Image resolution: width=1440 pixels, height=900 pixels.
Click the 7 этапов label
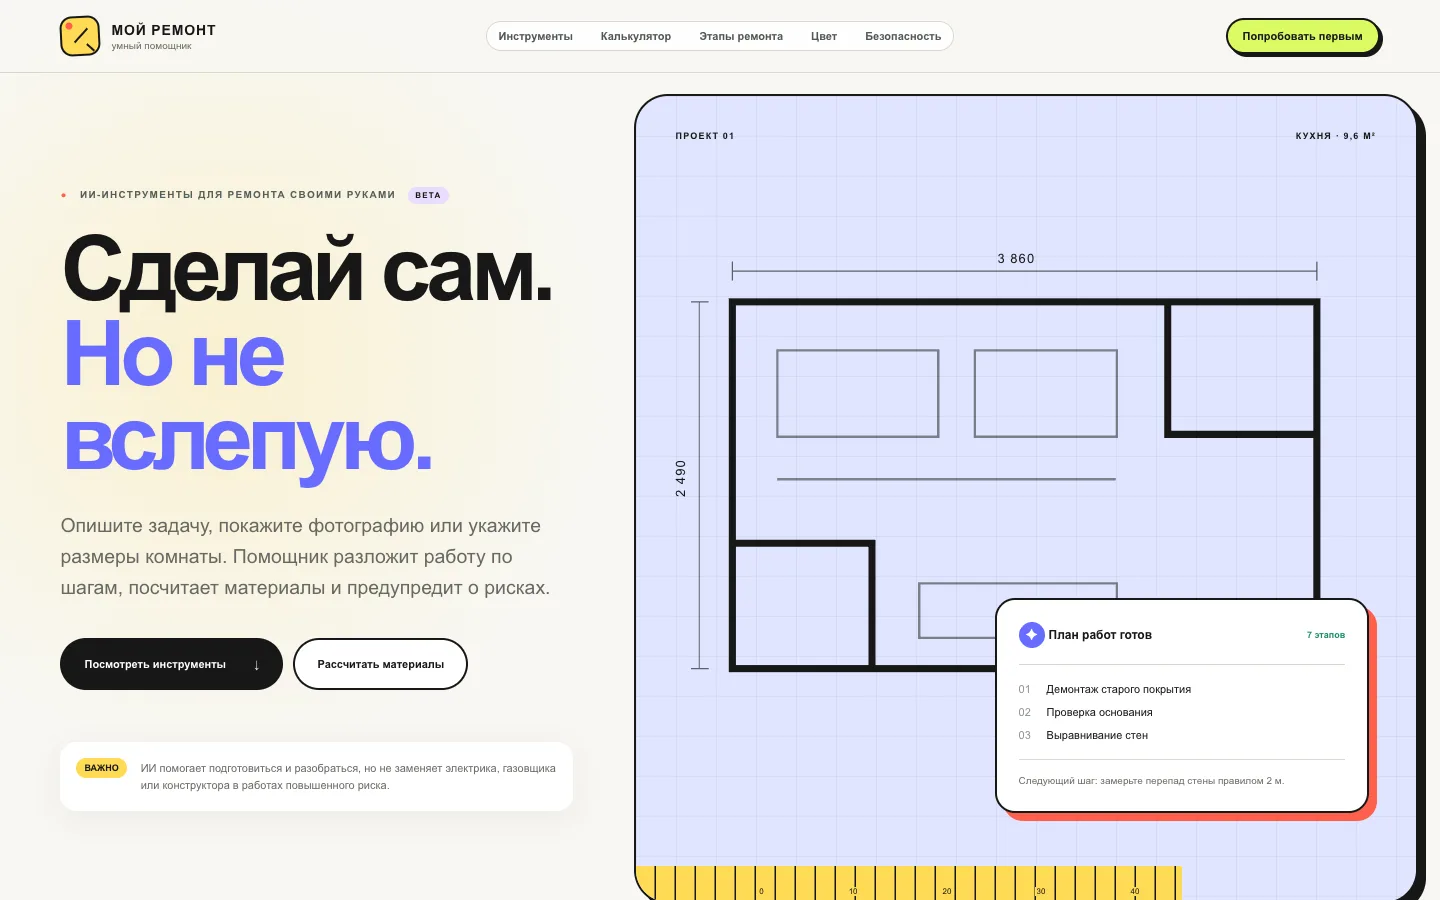tap(1325, 635)
